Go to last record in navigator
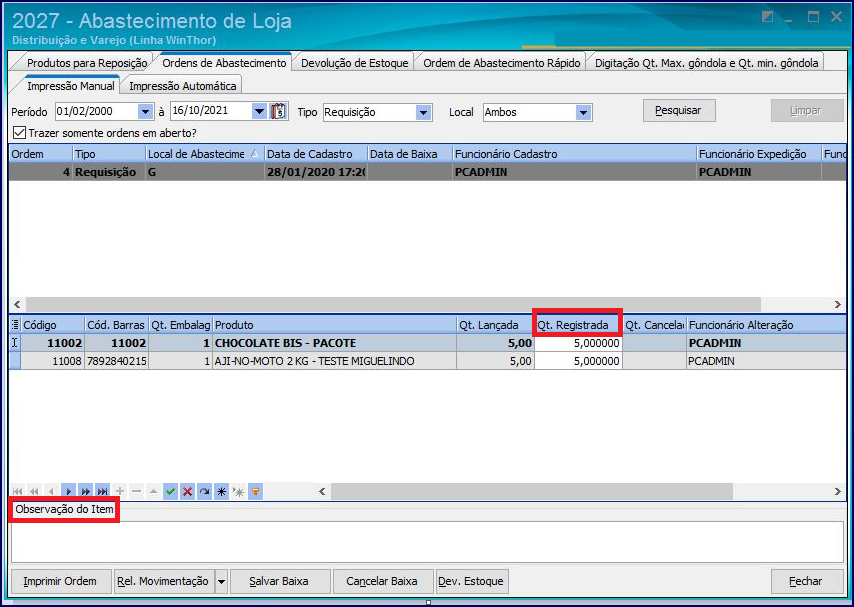Screen dimensions: 854x607 click(x=102, y=491)
